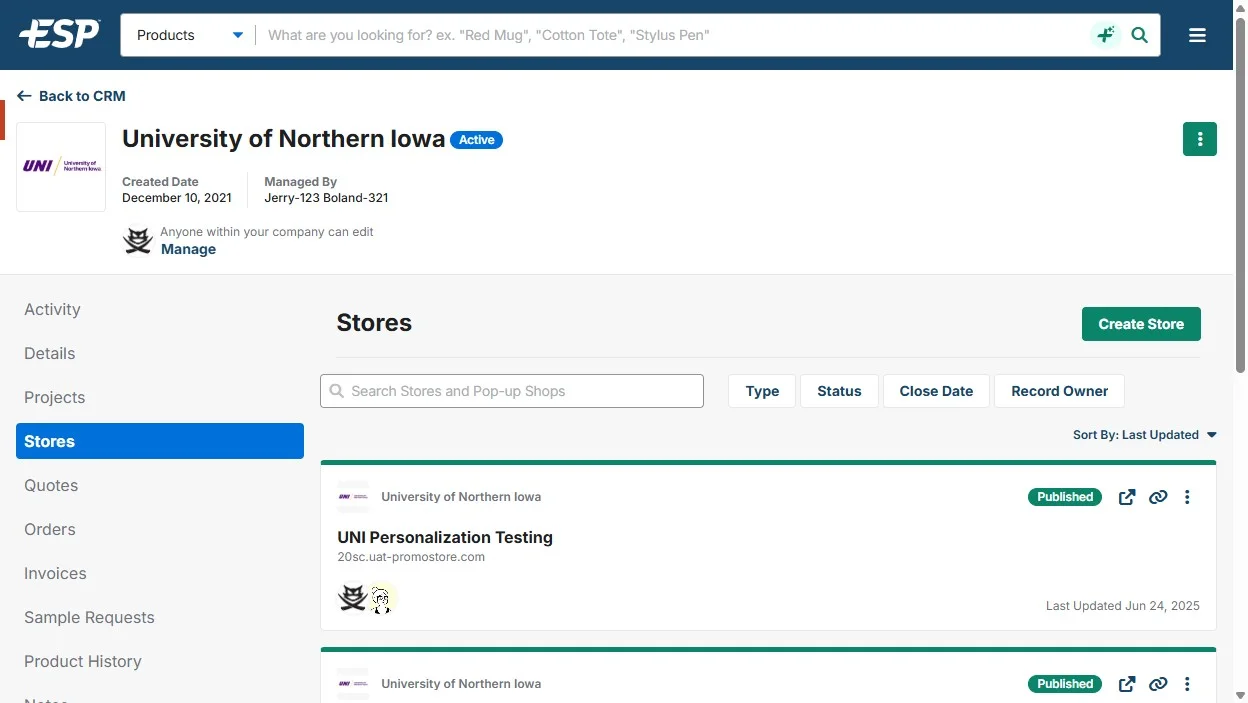Open the UNI Personalization Testing store title
1248x703 pixels.
[445, 537]
